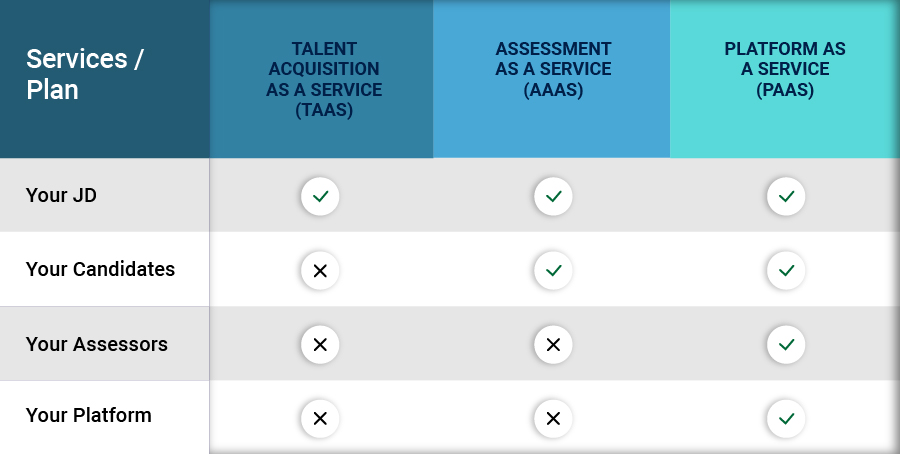Click the checkmark for Your Platform under PAAS
900x454 pixels.
point(786,418)
